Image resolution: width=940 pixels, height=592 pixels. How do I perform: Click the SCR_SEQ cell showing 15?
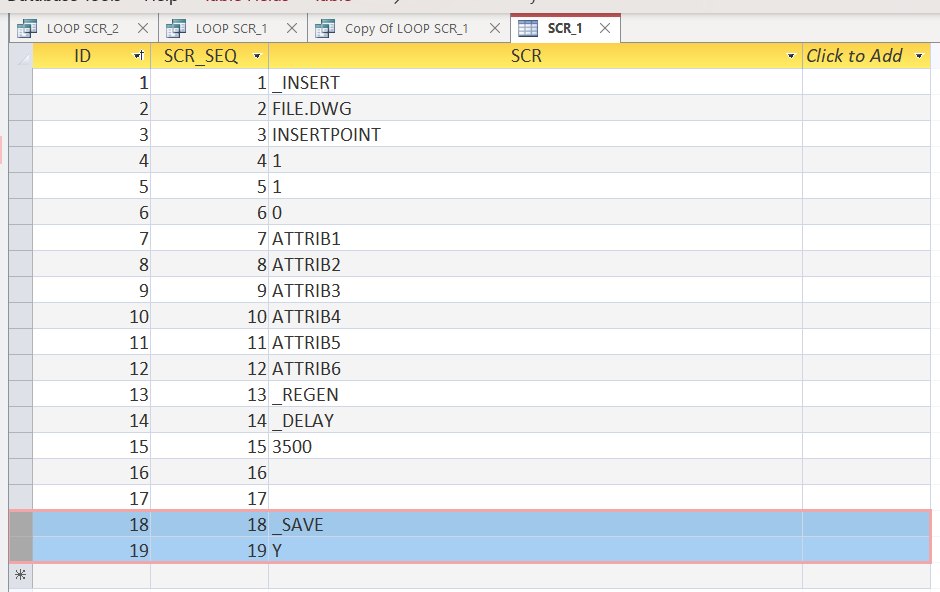coord(209,446)
